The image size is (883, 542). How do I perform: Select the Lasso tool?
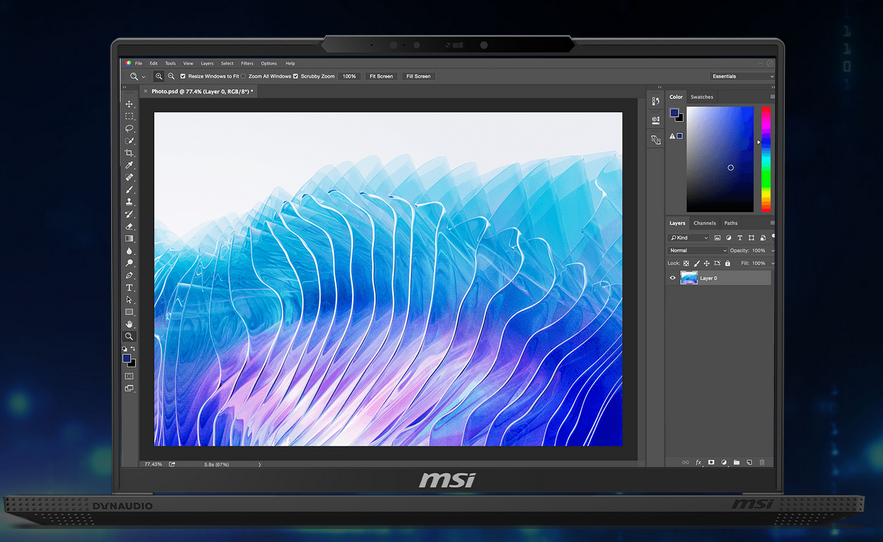click(x=129, y=128)
